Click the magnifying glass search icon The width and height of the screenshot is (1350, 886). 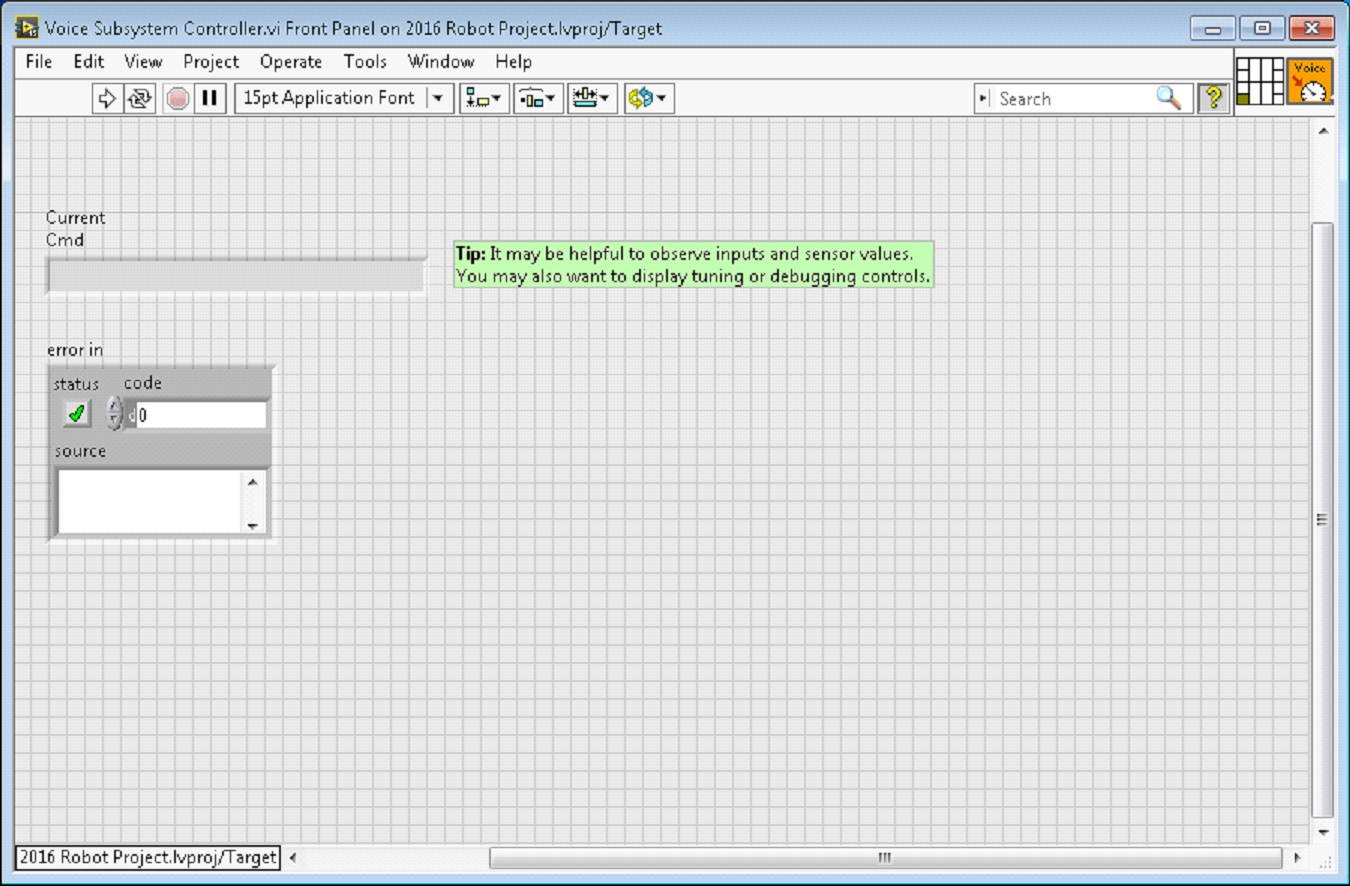coord(1167,98)
